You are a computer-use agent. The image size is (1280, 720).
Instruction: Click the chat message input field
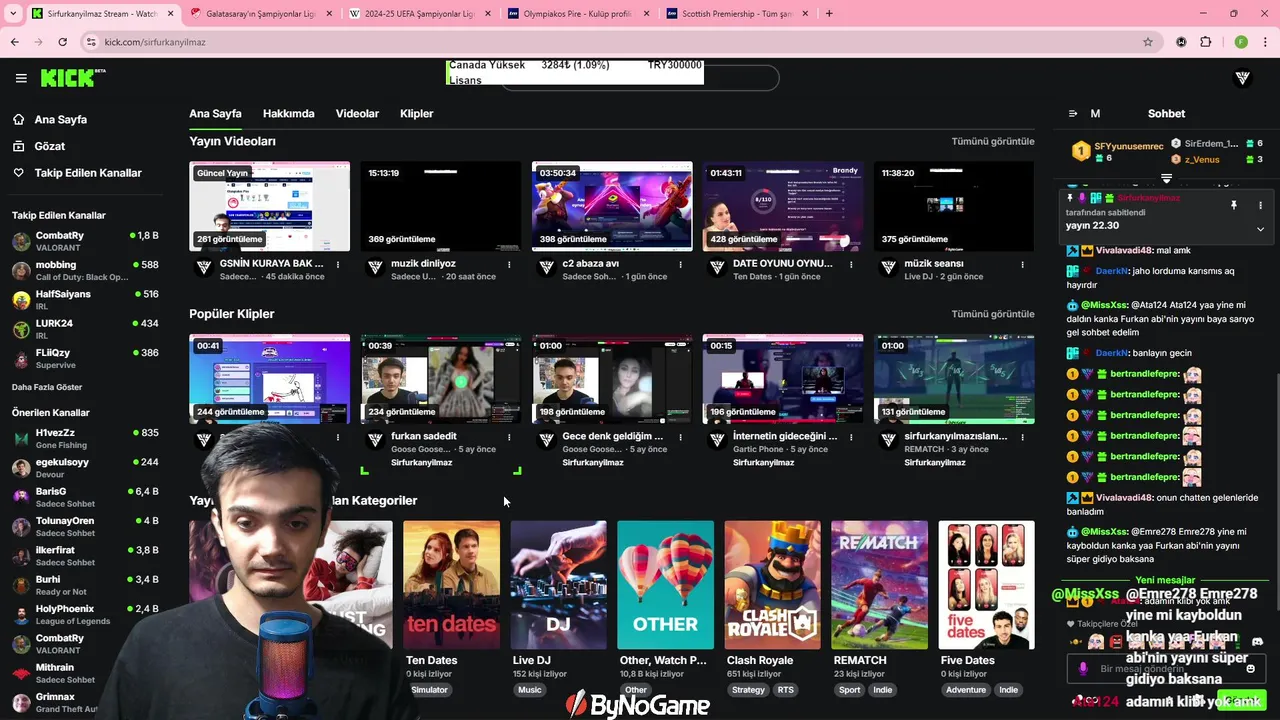click(1166, 668)
